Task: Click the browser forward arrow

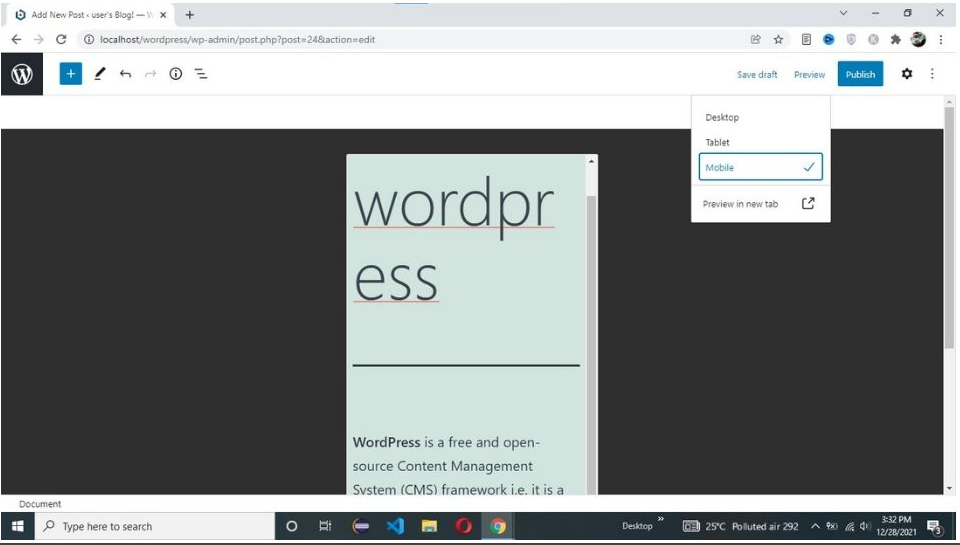Action: click(x=39, y=39)
